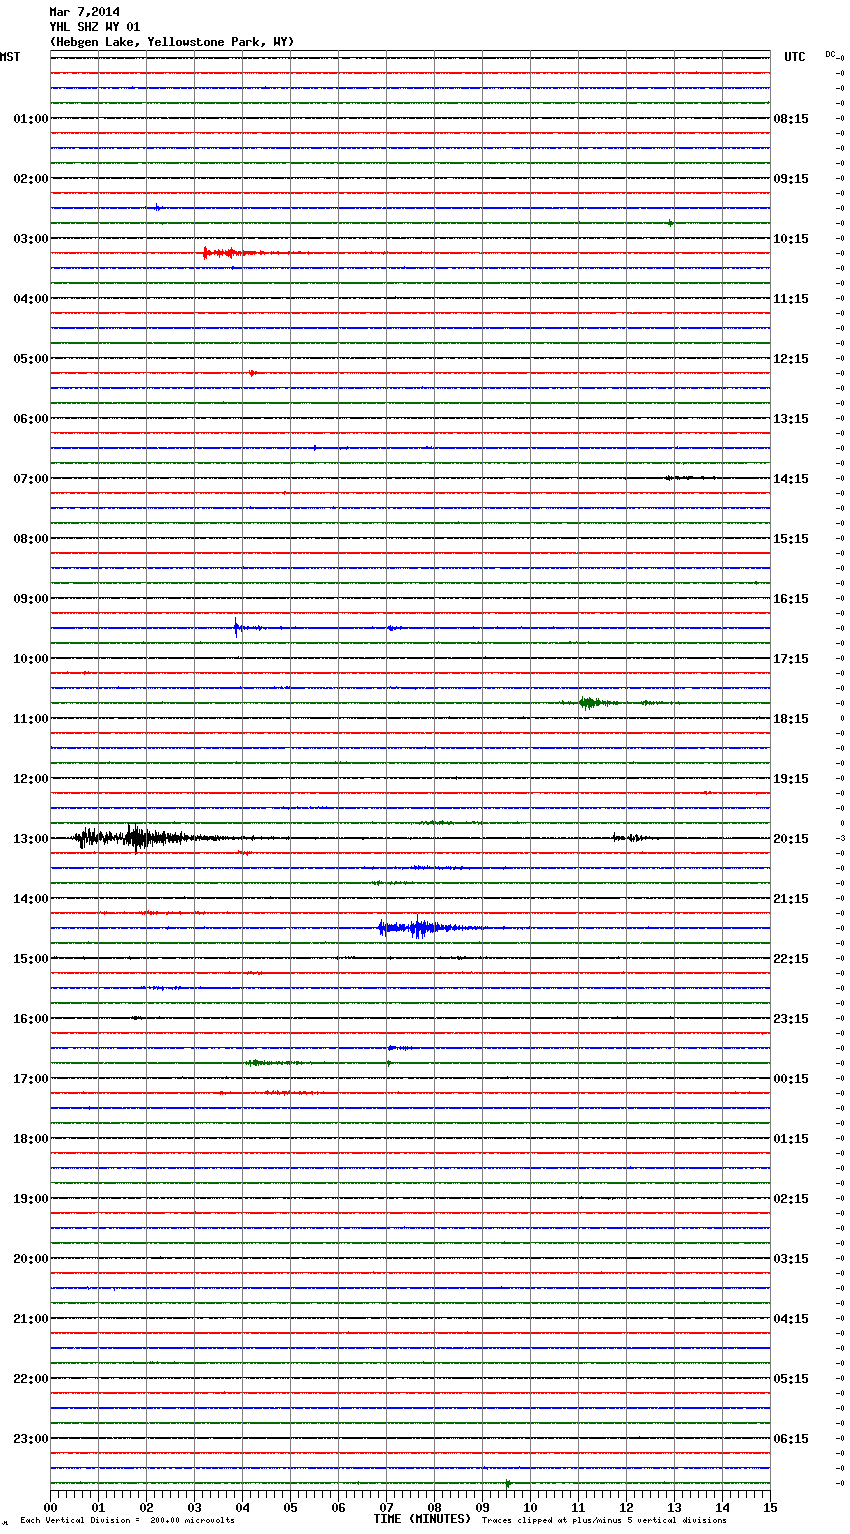Click the green spike on the bottom trace

[x=508, y=1483]
